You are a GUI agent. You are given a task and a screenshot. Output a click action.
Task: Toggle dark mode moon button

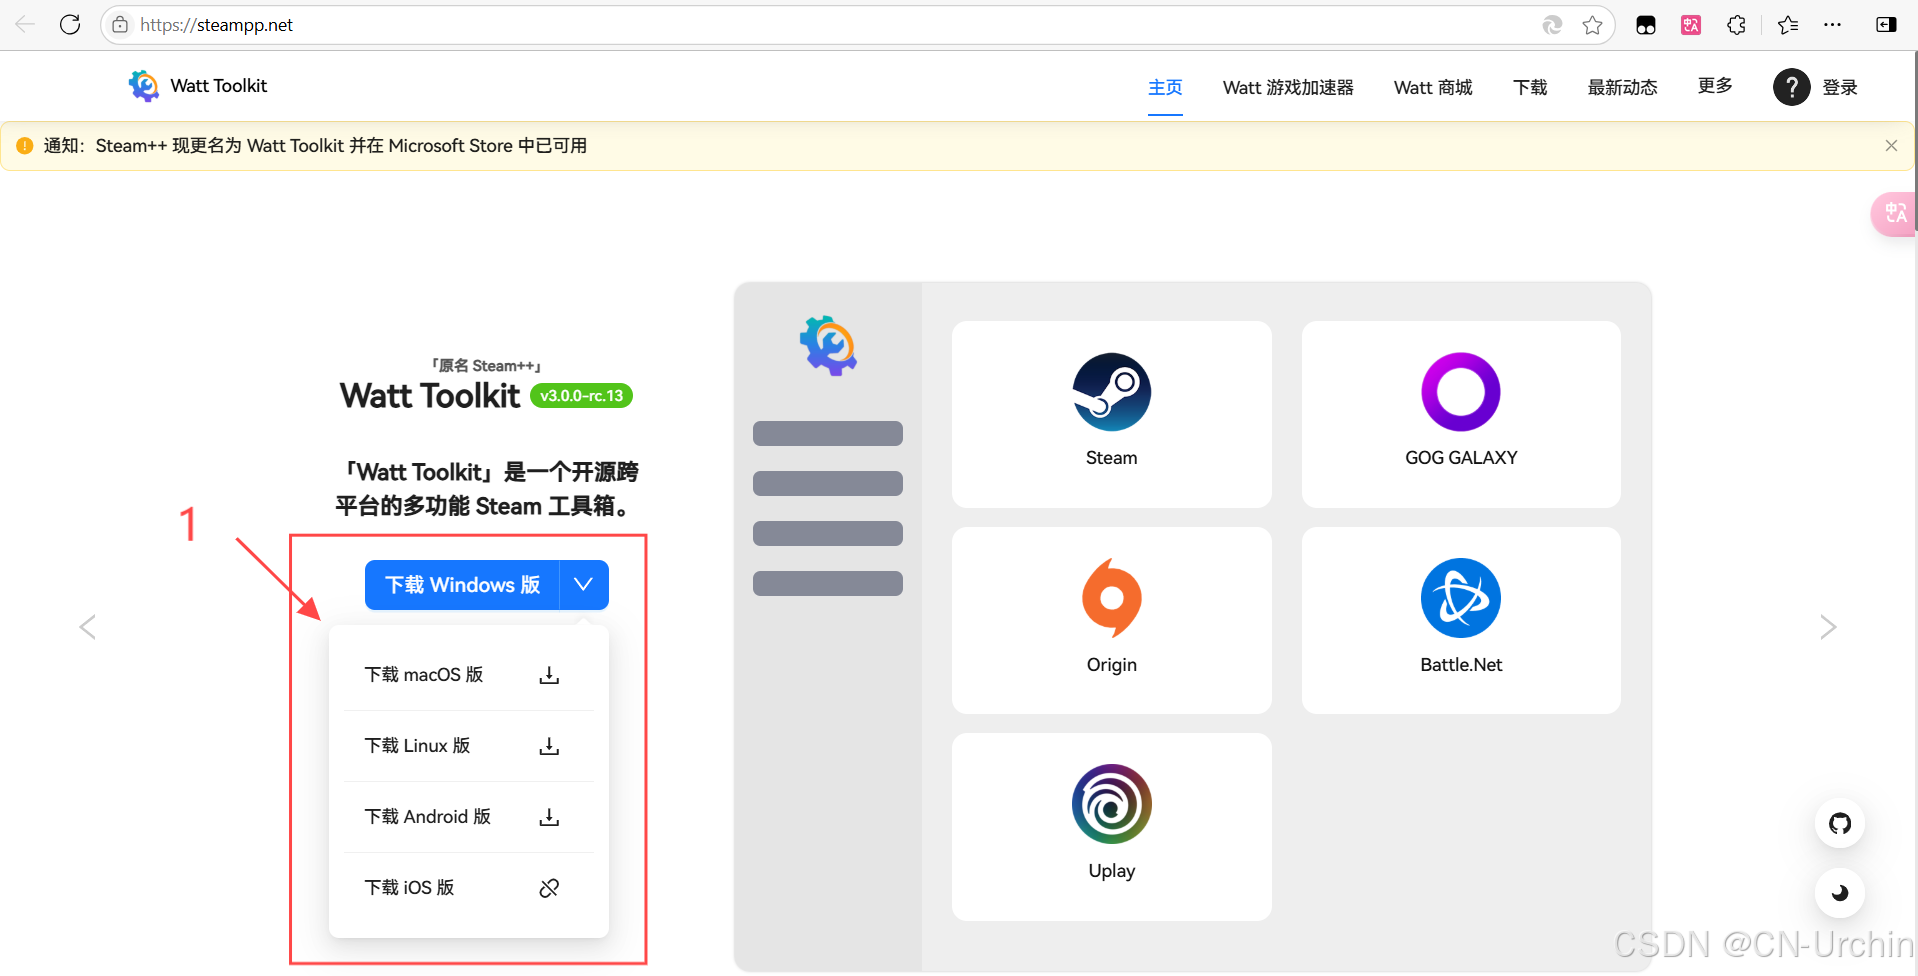point(1840,893)
